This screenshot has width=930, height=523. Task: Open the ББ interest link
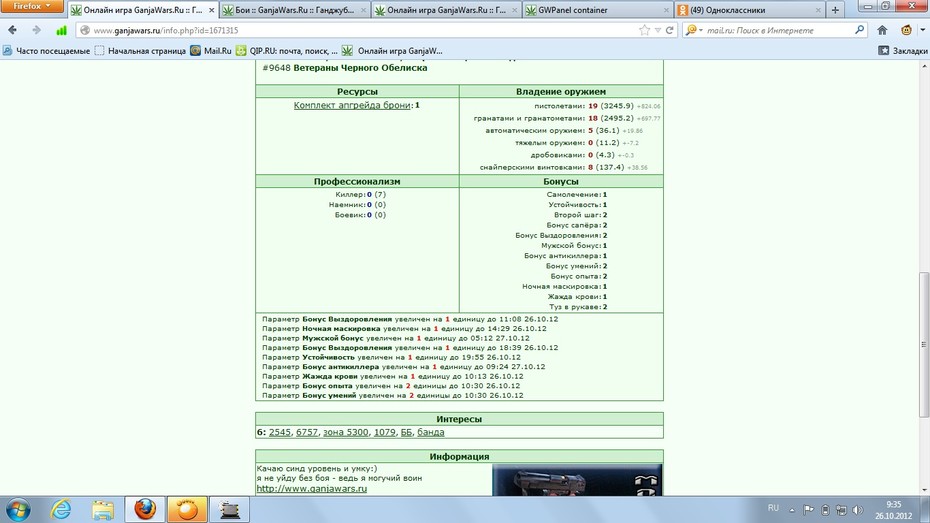406,432
